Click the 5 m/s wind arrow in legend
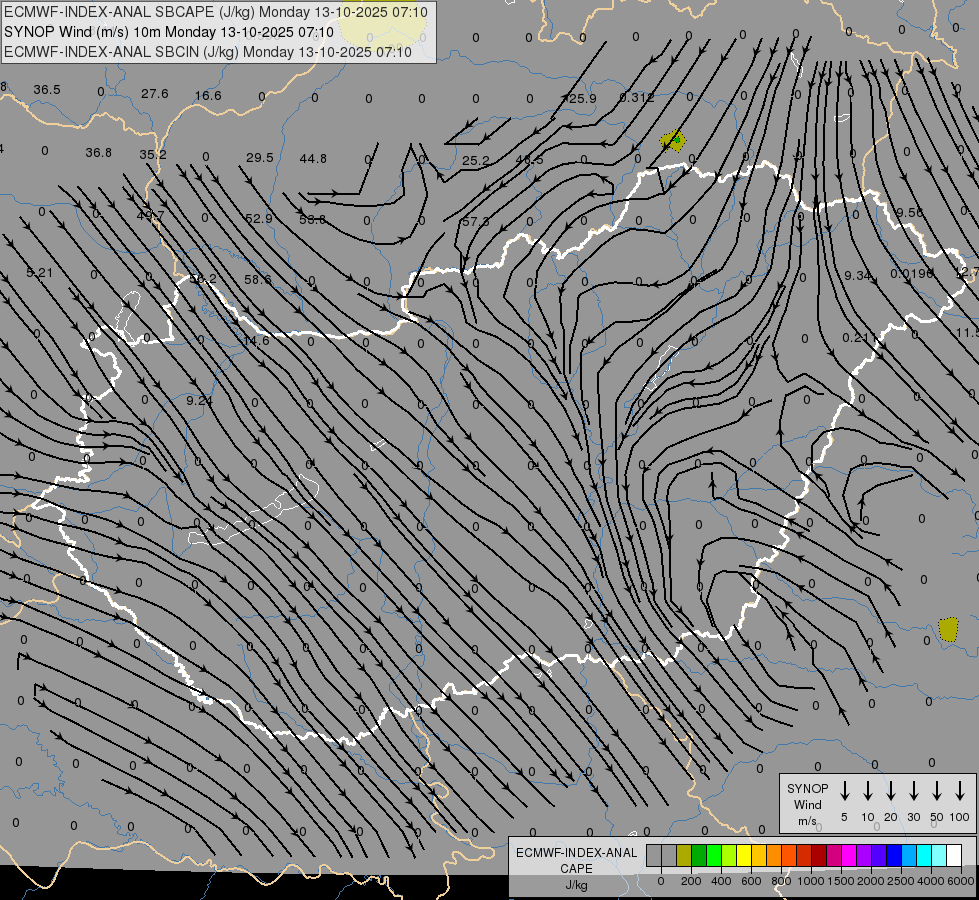 click(844, 791)
